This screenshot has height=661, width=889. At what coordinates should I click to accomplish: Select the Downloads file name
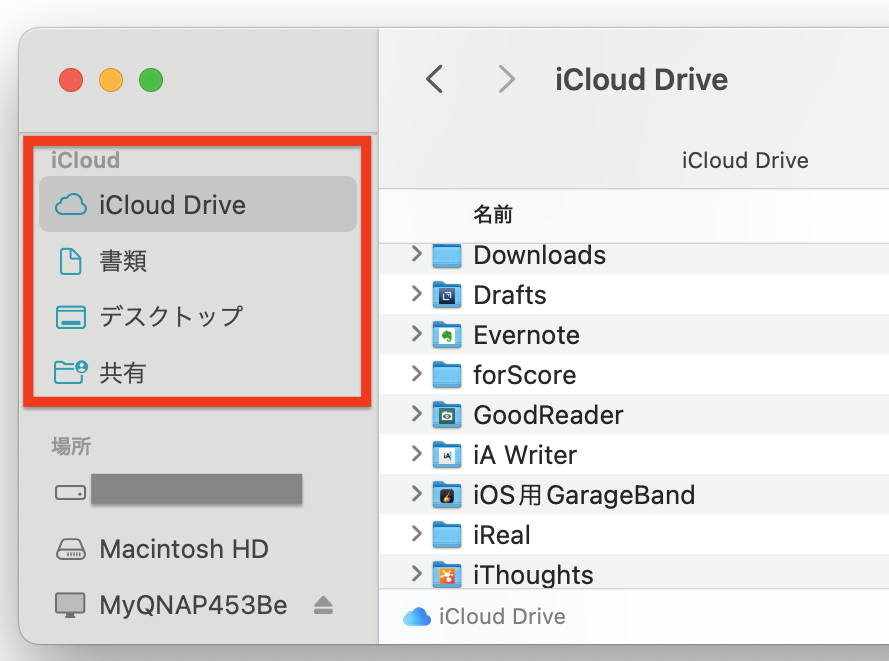coord(540,255)
